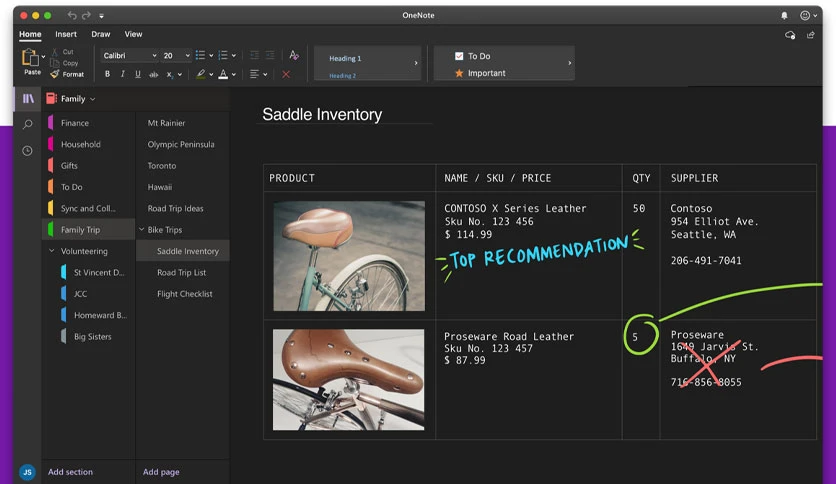The height and width of the screenshot is (484, 836).
Task: Click the Paste clipboard icon
Action: click(x=30, y=57)
